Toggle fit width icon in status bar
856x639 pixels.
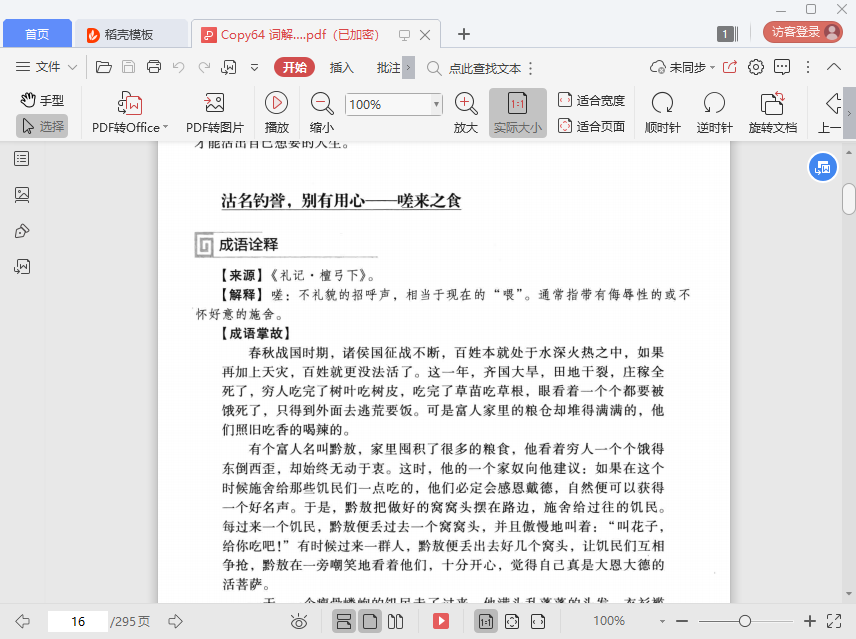point(538,622)
